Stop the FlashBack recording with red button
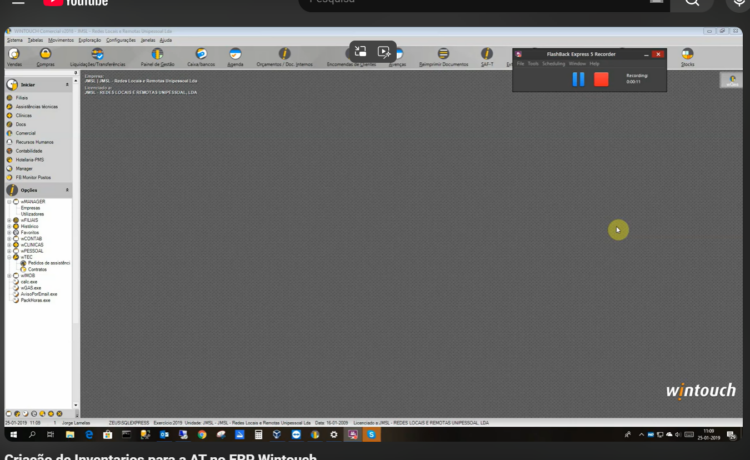This screenshot has height=460, width=750. click(601, 79)
